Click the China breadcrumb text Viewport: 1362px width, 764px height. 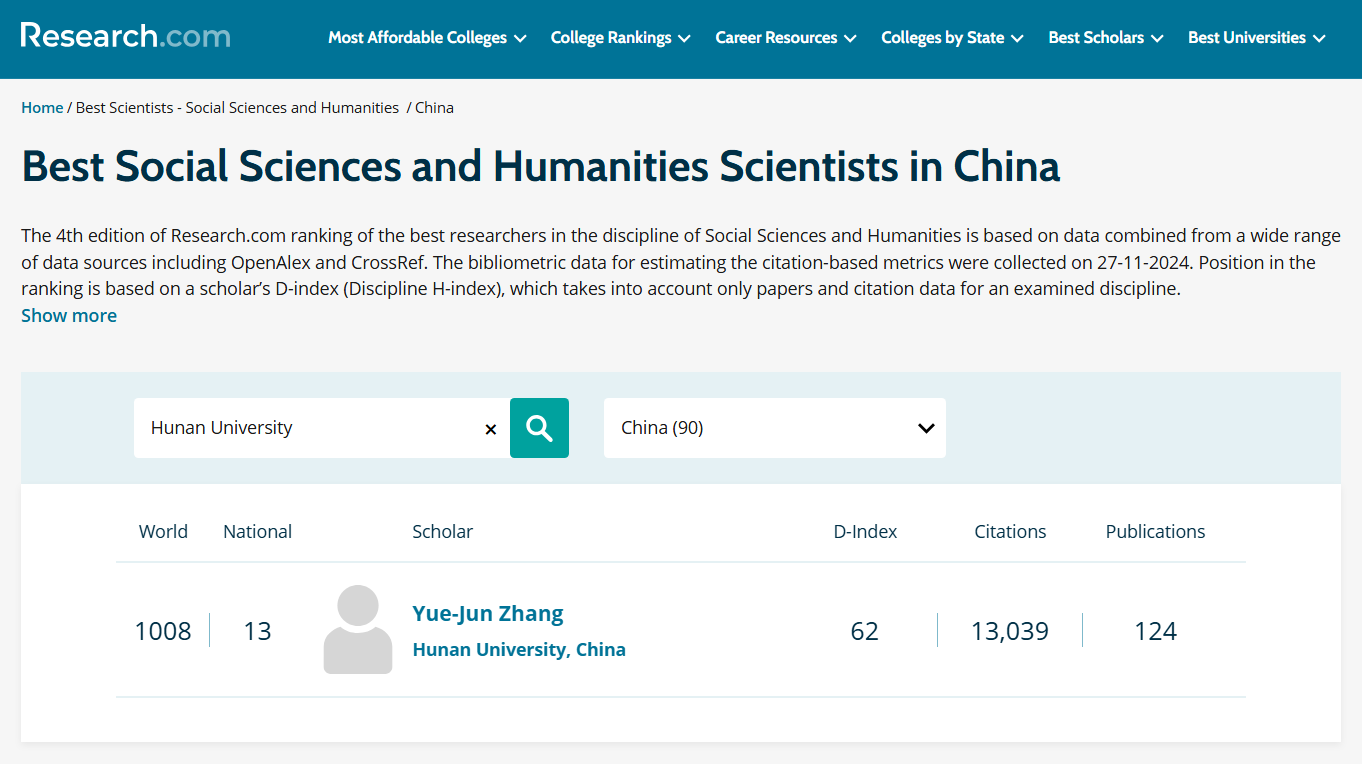pos(434,108)
